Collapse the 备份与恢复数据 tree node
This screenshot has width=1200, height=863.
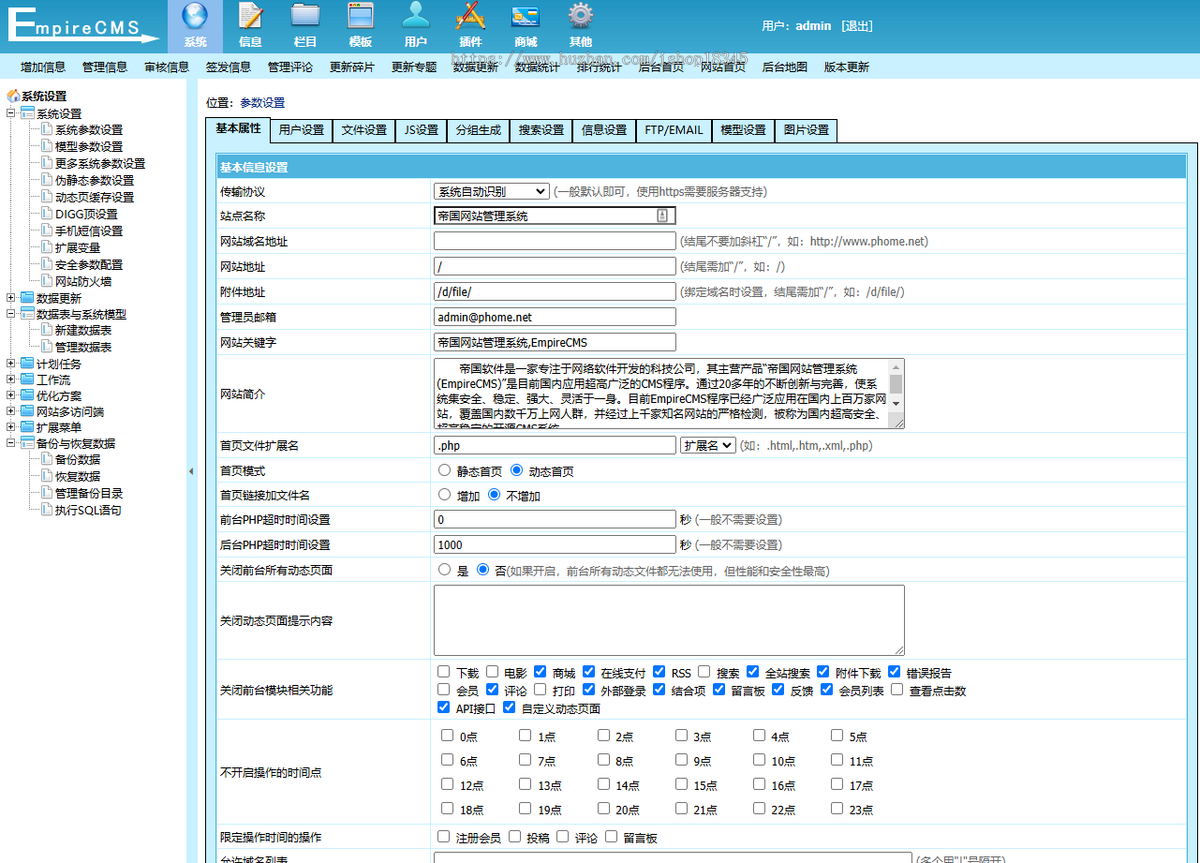12,443
